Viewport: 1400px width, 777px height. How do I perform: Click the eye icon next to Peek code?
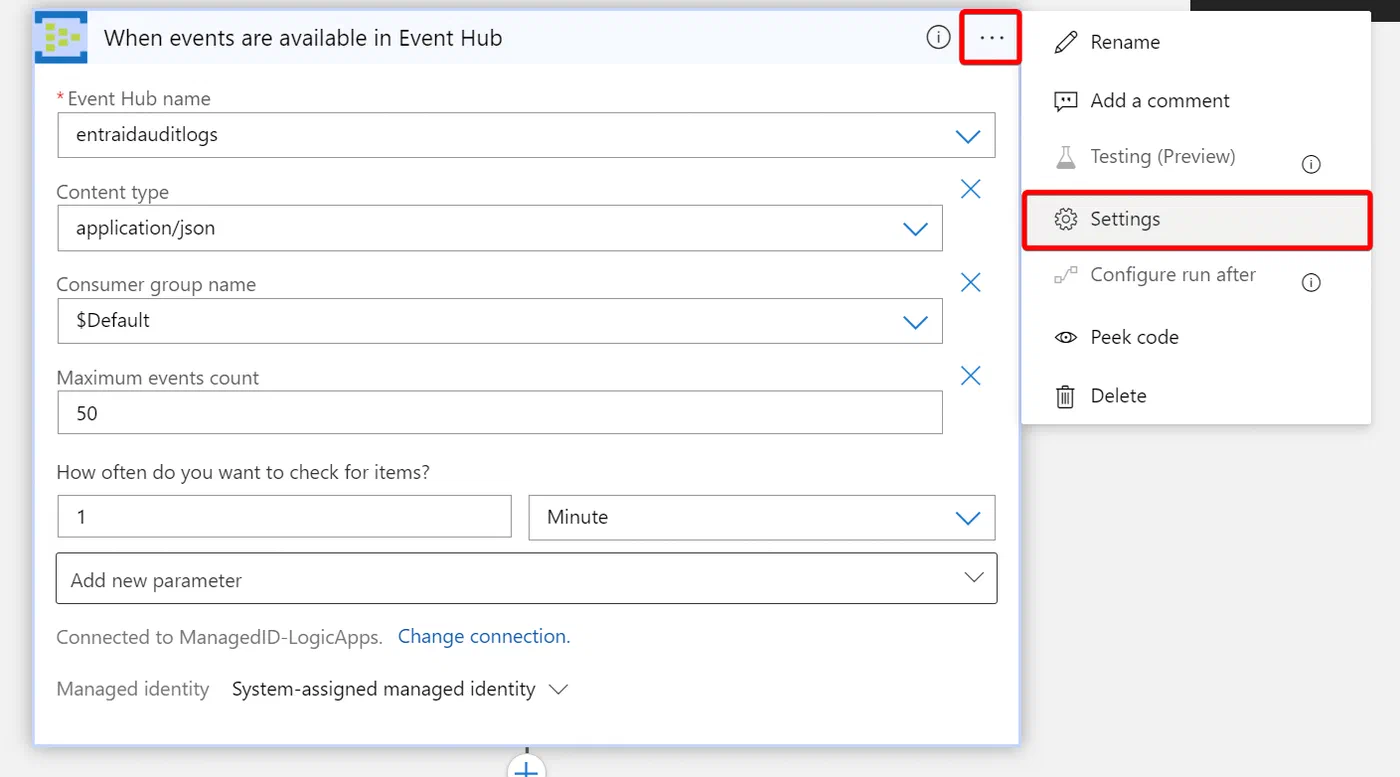tap(1066, 337)
